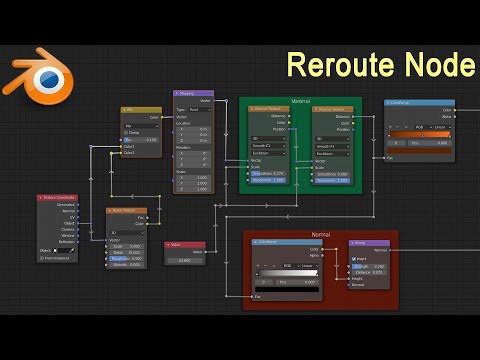Click the Value node output socket

click(x=206, y=252)
